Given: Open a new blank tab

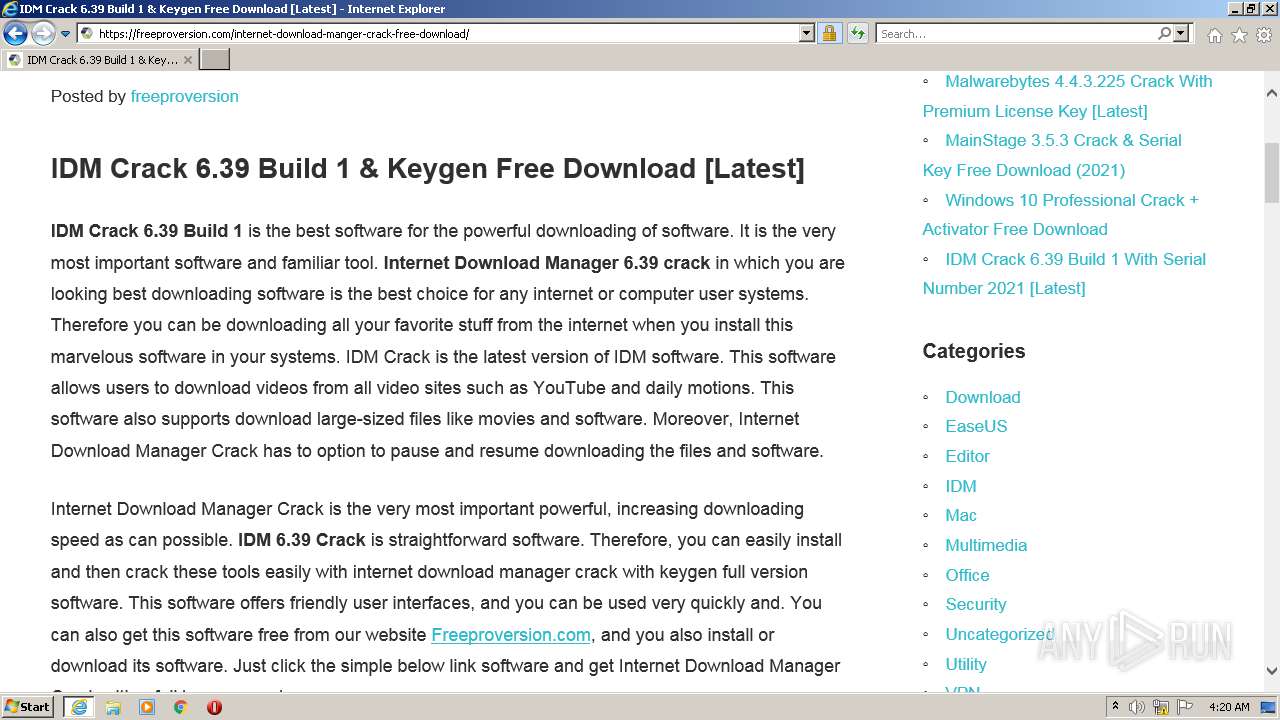Looking at the screenshot, I should click(x=215, y=60).
